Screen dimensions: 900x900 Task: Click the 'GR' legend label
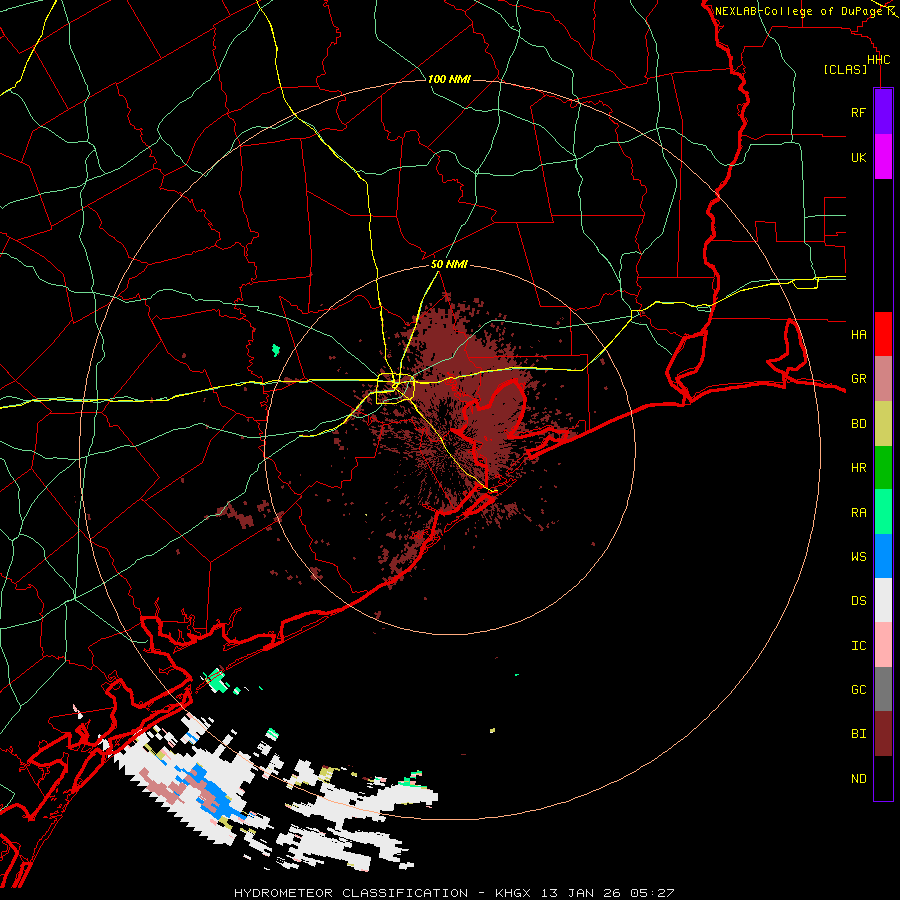tap(858, 379)
